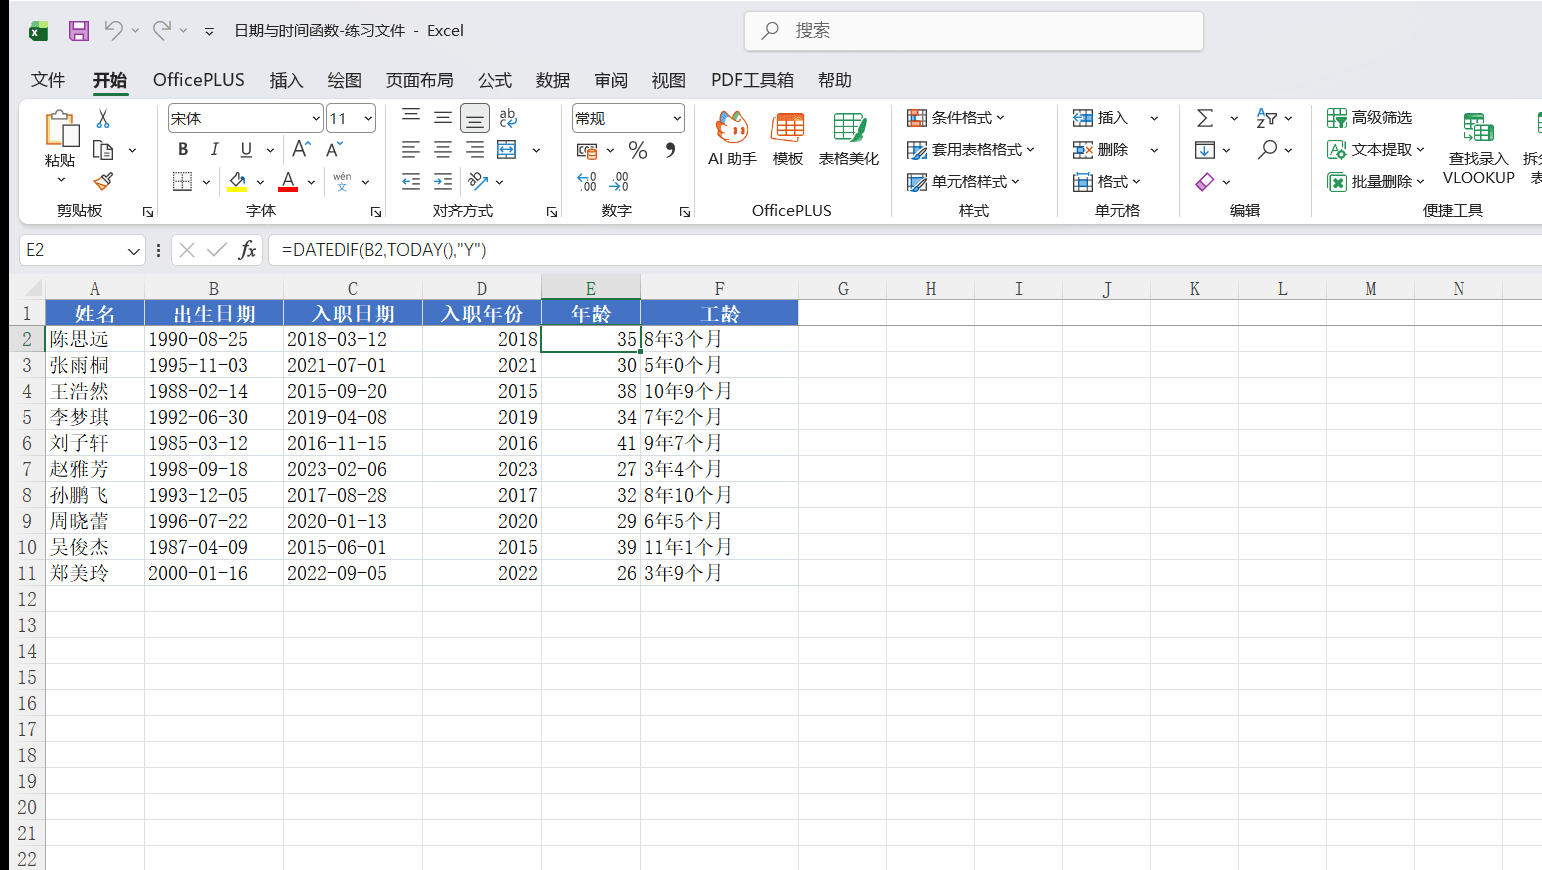
Task: Toggle Underline formatting
Action: click(x=246, y=150)
